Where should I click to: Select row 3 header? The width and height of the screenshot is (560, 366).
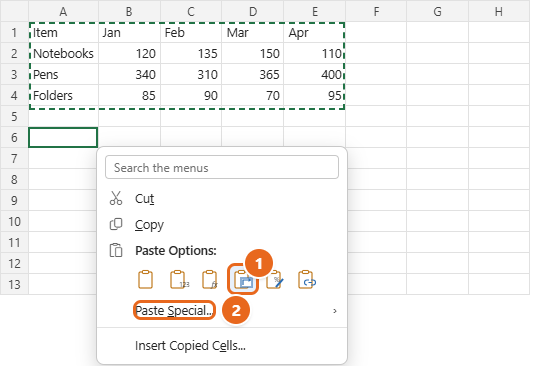pos(14,74)
